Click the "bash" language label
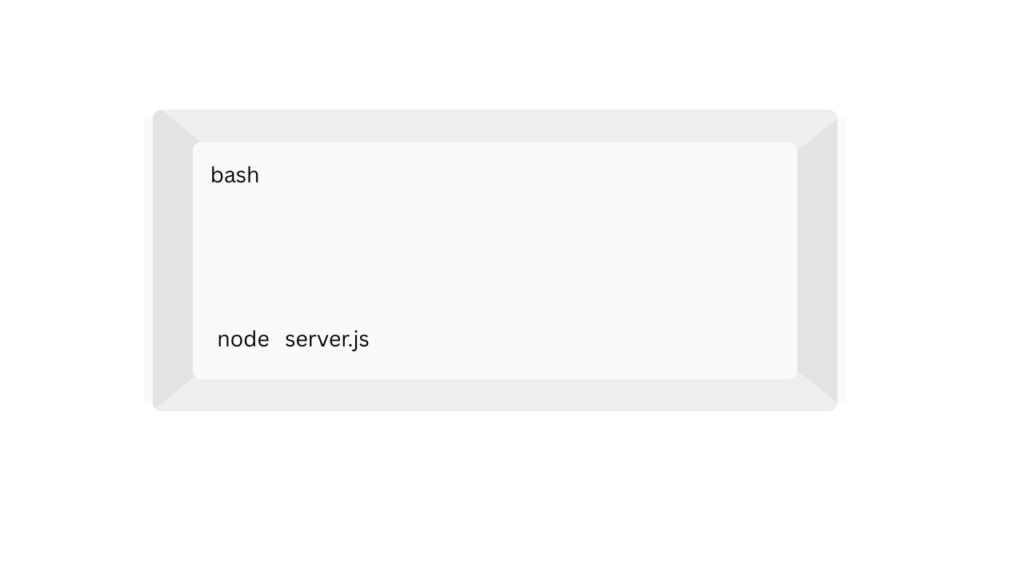Image resolution: width=1024 pixels, height=576 pixels. [x=235, y=175]
